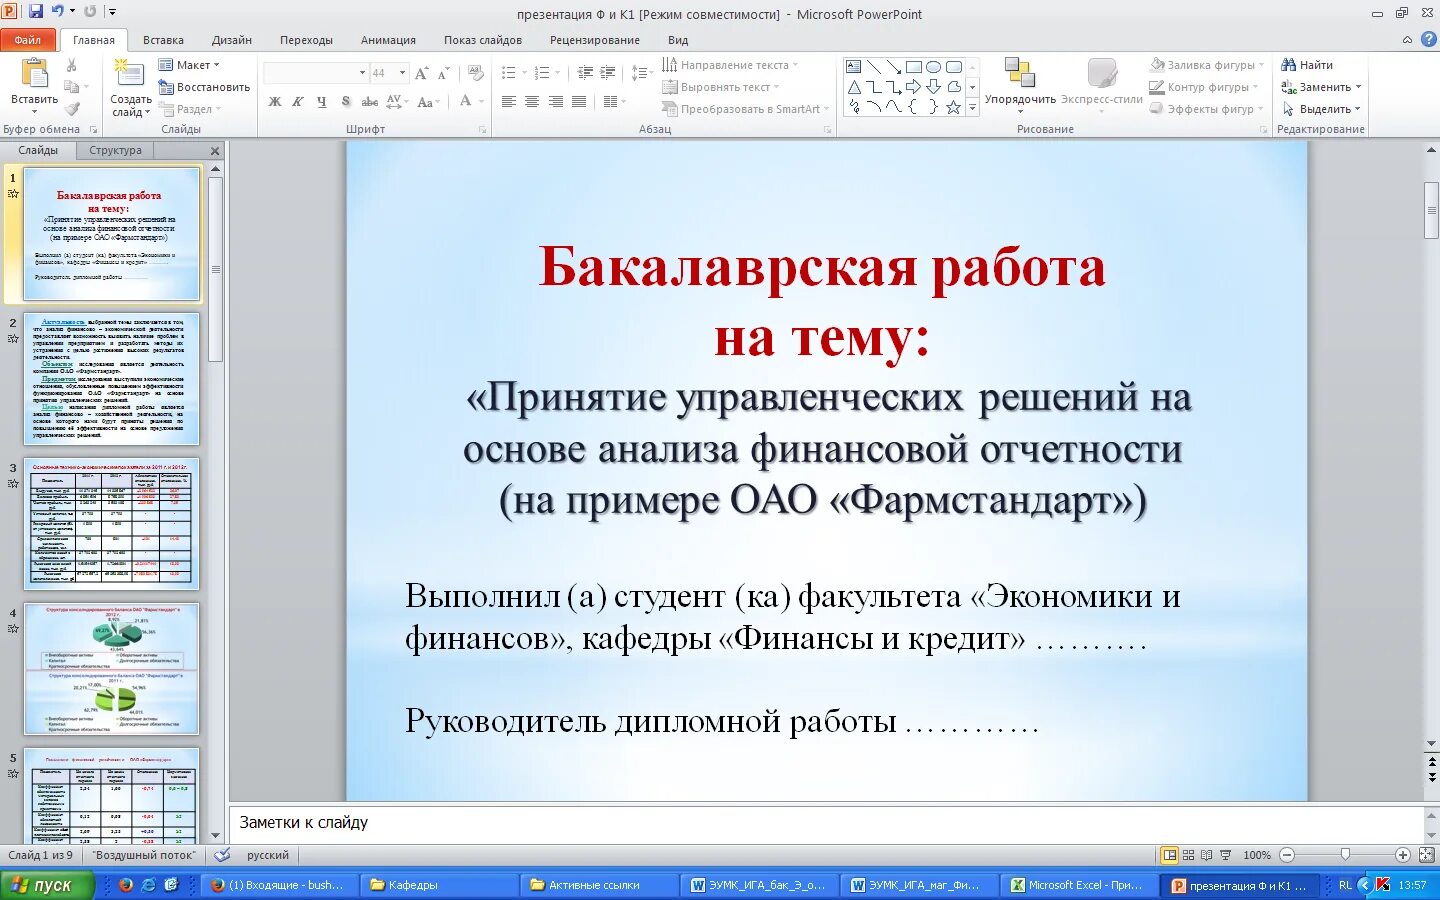Center the paragraph text
This screenshot has height=900, width=1440.
532,102
